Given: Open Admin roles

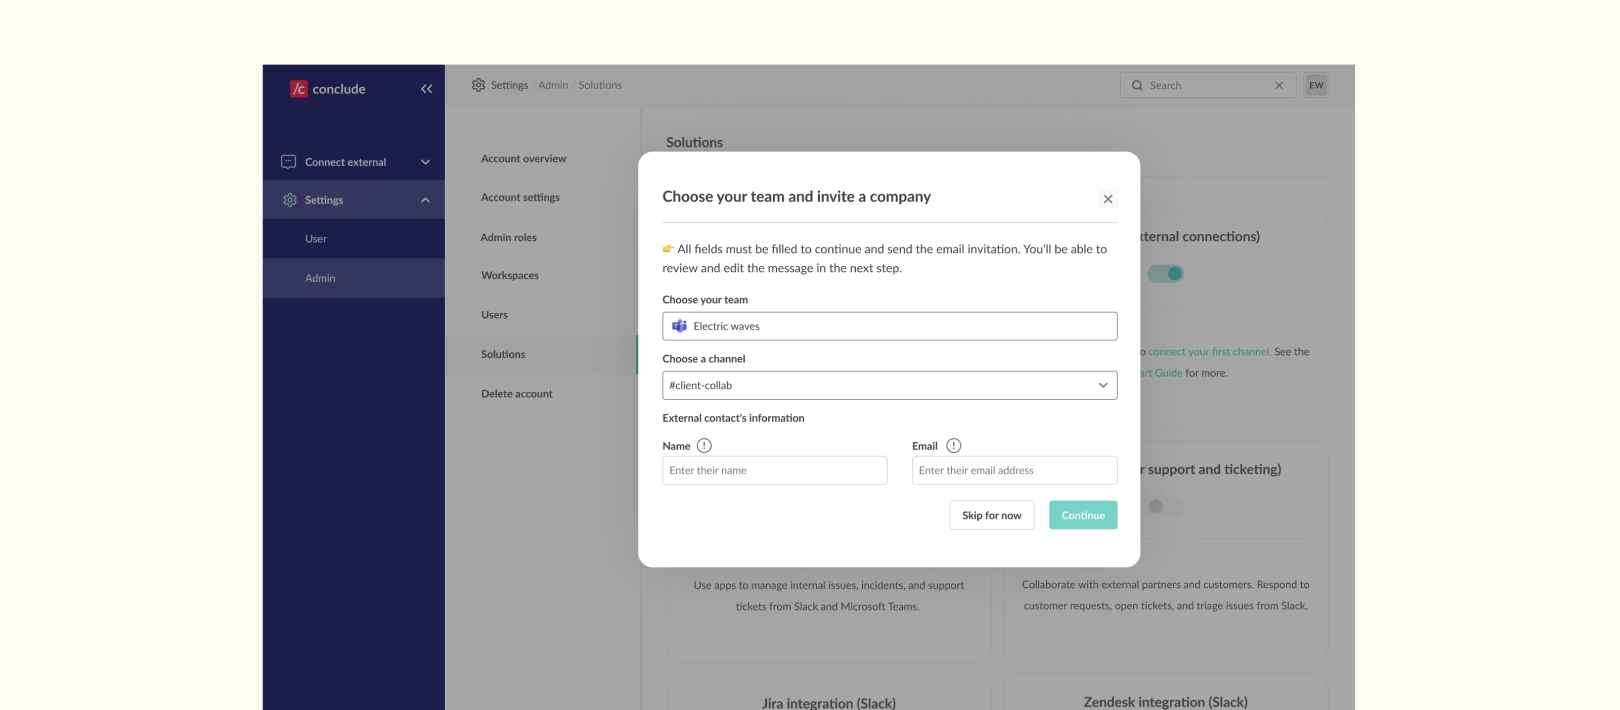Looking at the screenshot, I should click(508, 238).
